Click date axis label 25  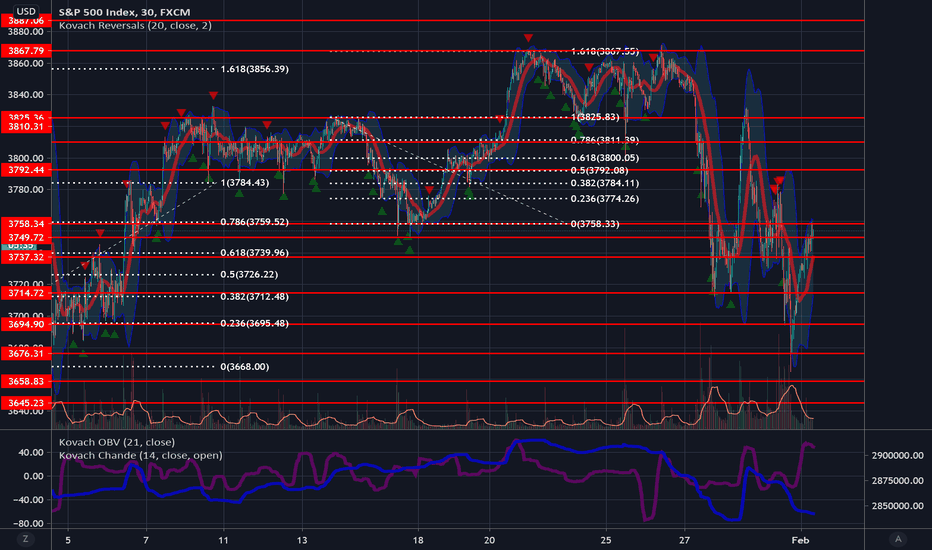pos(606,540)
